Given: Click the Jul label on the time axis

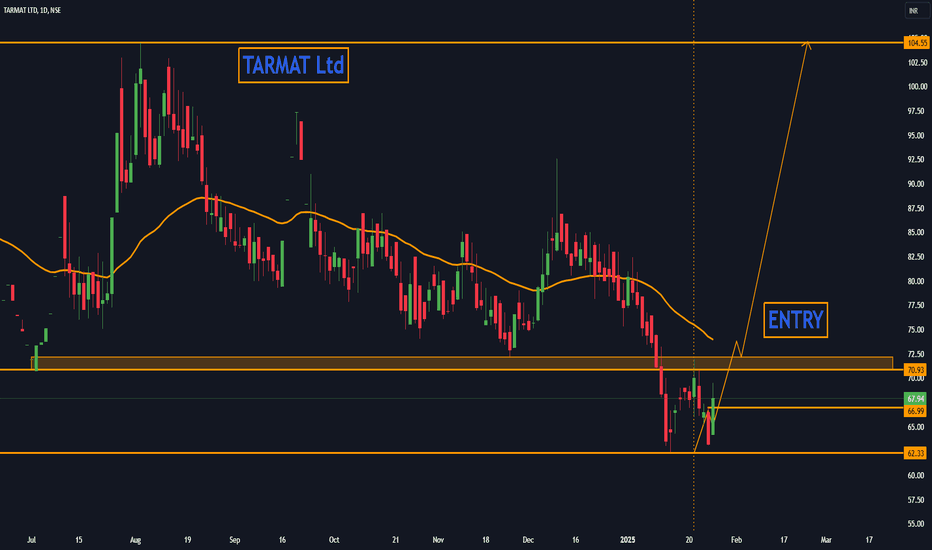Looking at the screenshot, I should coord(32,540).
